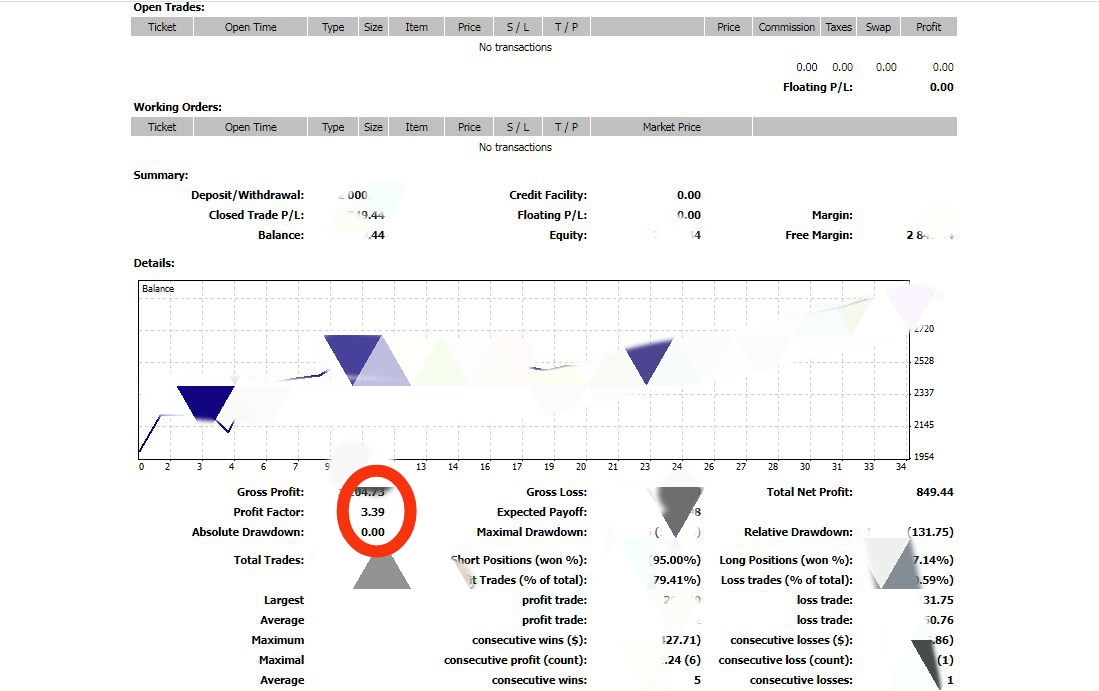The image size is (1099, 691).
Task: Select the Taxes column header
Action: (838, 27)
